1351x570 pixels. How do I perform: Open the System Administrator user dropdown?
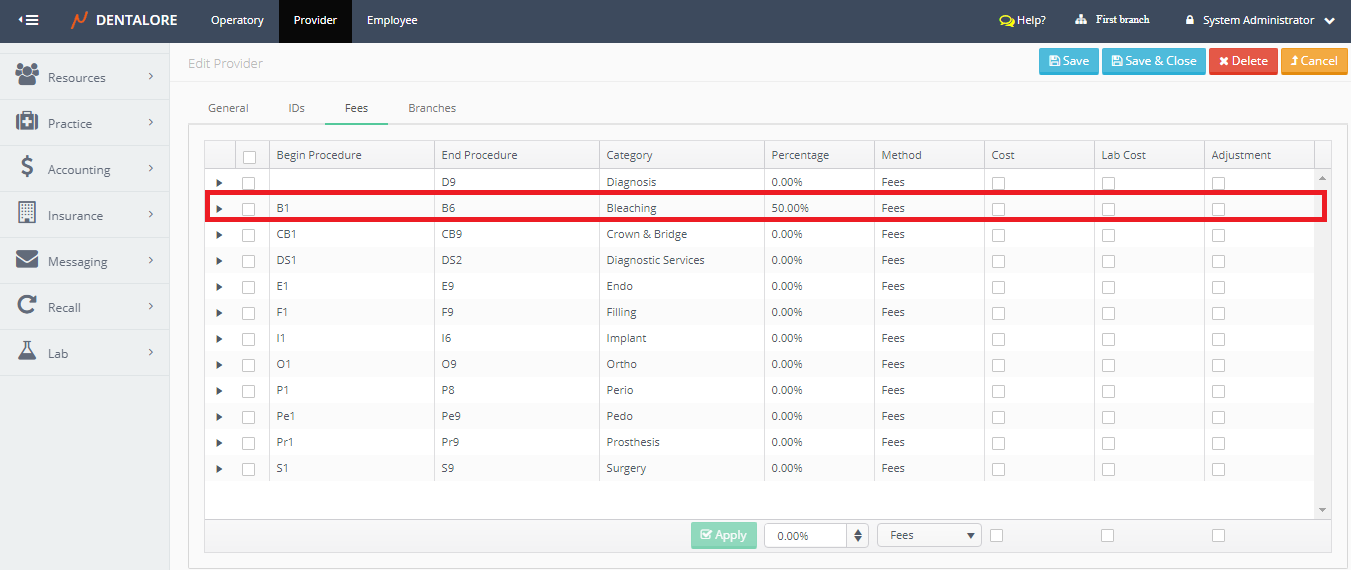click(1260, 20)
